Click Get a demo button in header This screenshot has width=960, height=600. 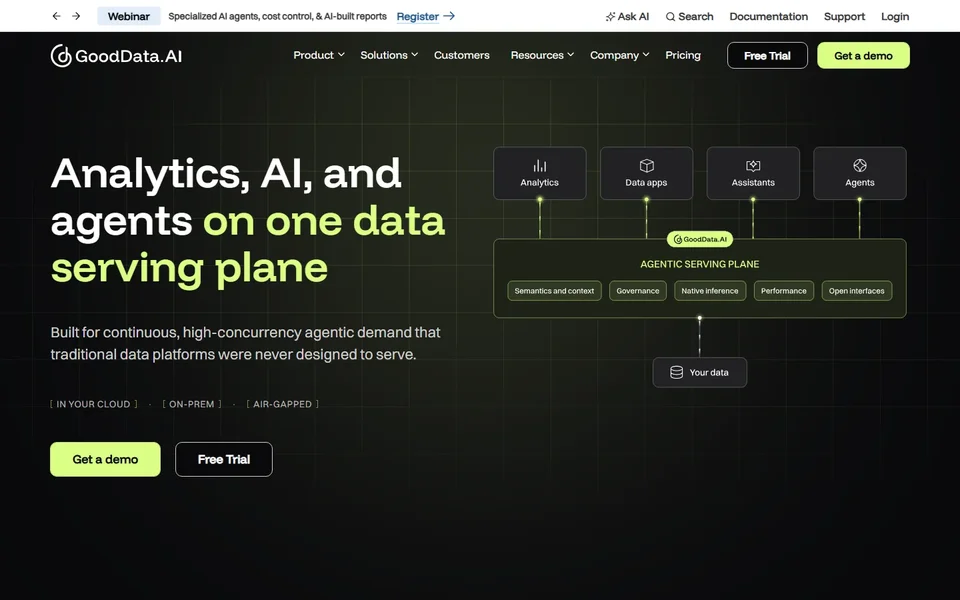coord(863,56)
